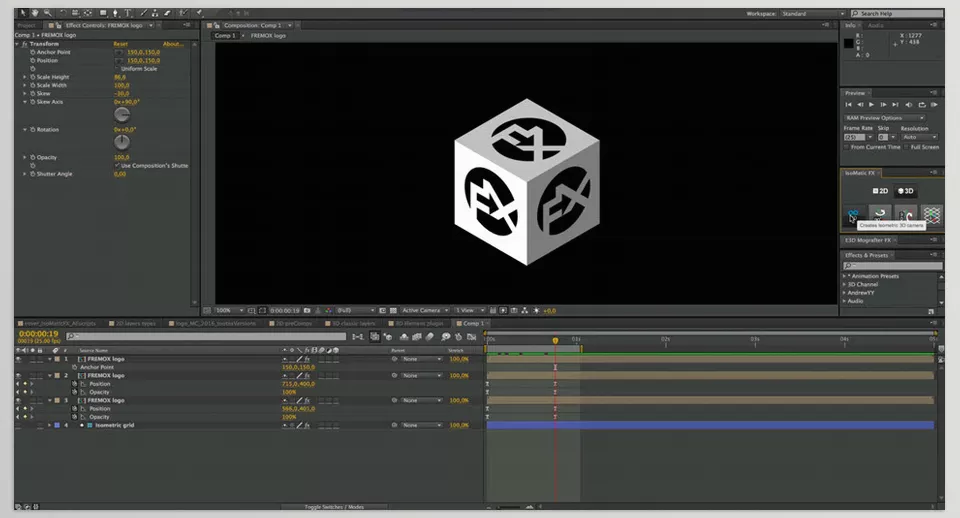The width and height of the screenshot is (960, 518).
Task: Jump to first frame in Preview panel
Action: [x=849, y=105]
